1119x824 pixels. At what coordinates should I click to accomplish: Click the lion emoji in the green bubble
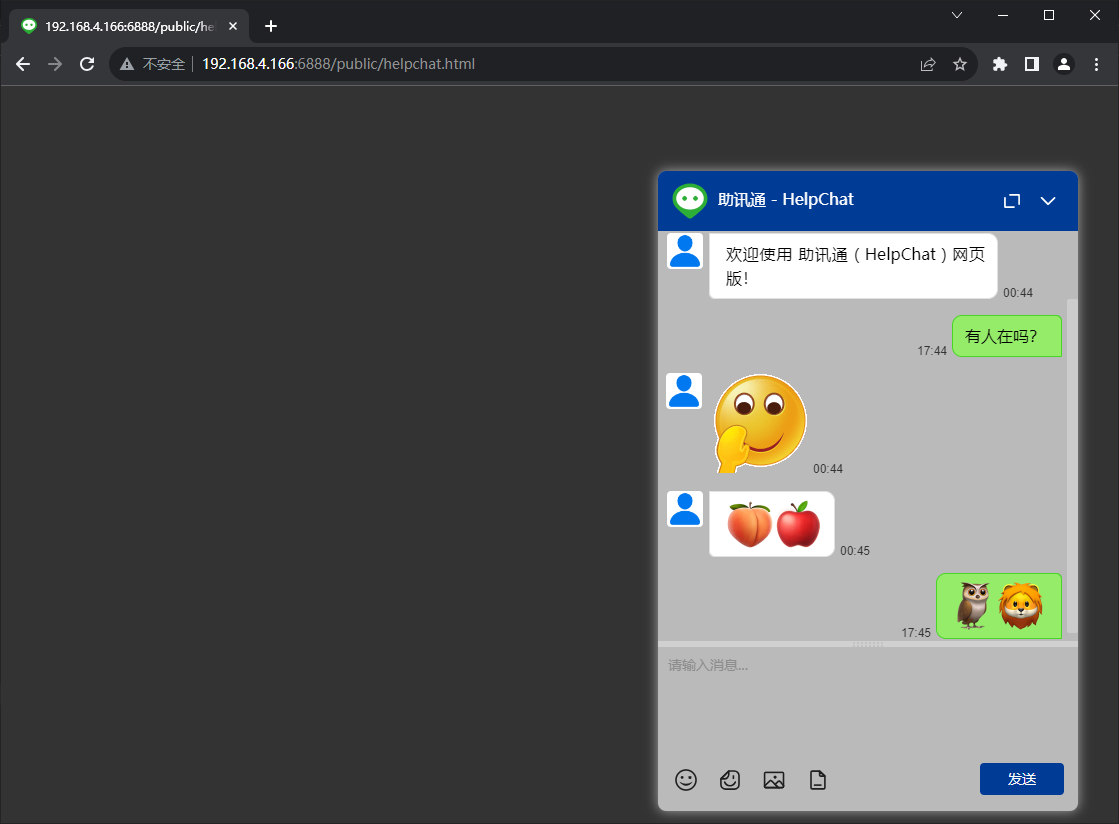click(1021, 606)
